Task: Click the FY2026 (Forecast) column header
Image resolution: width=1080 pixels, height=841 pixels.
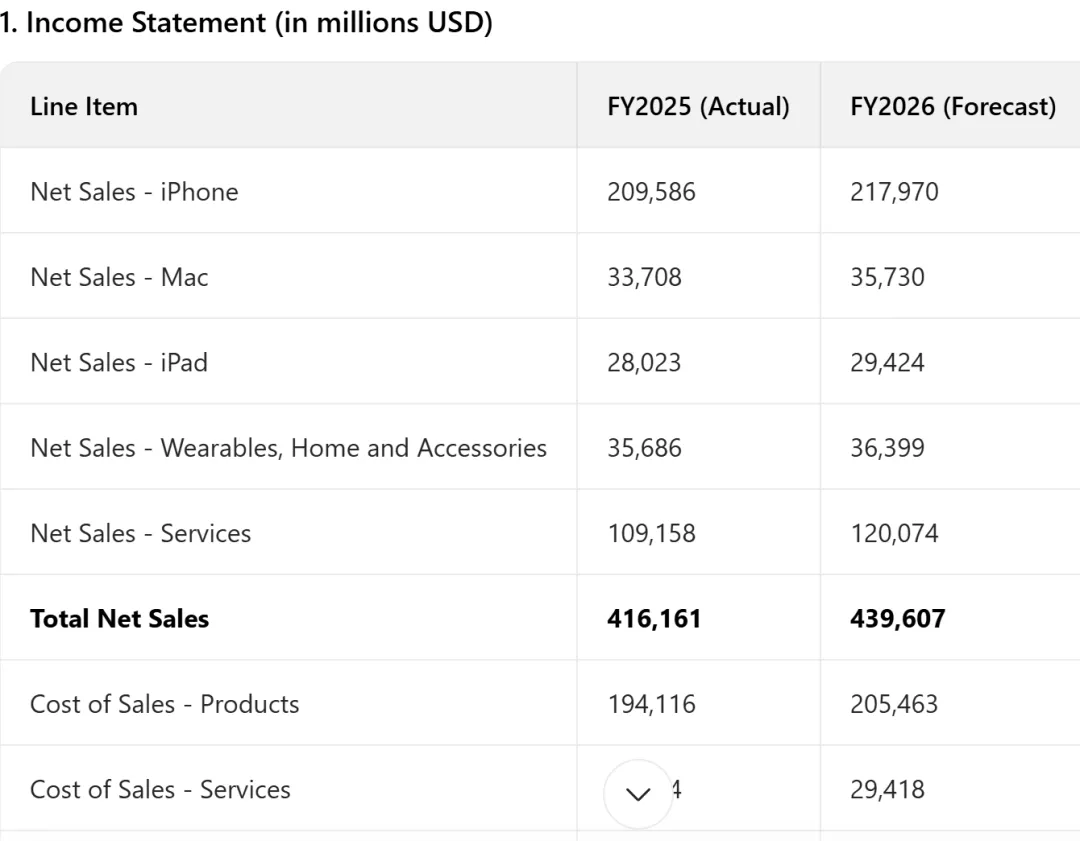Action: click(952, 107)
